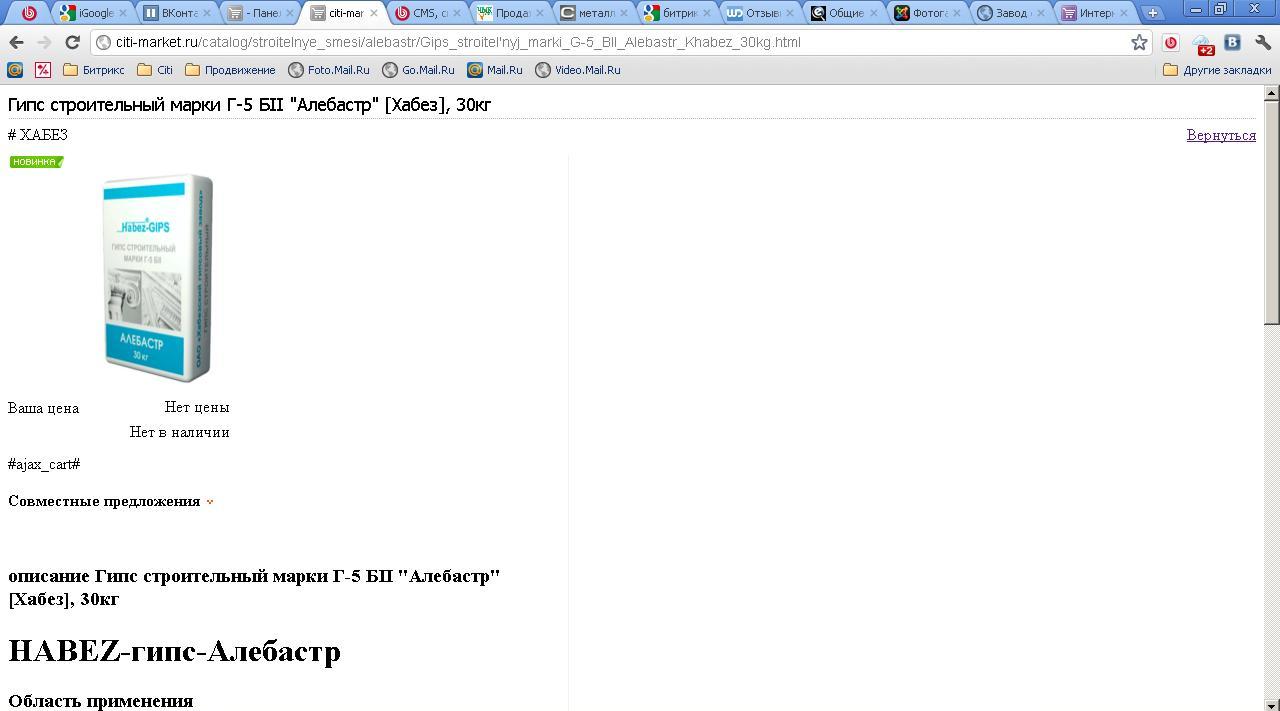Viewport: 1280px width, 711px height.
Task: Click the Вернуться link
Action: (1221, 135)
